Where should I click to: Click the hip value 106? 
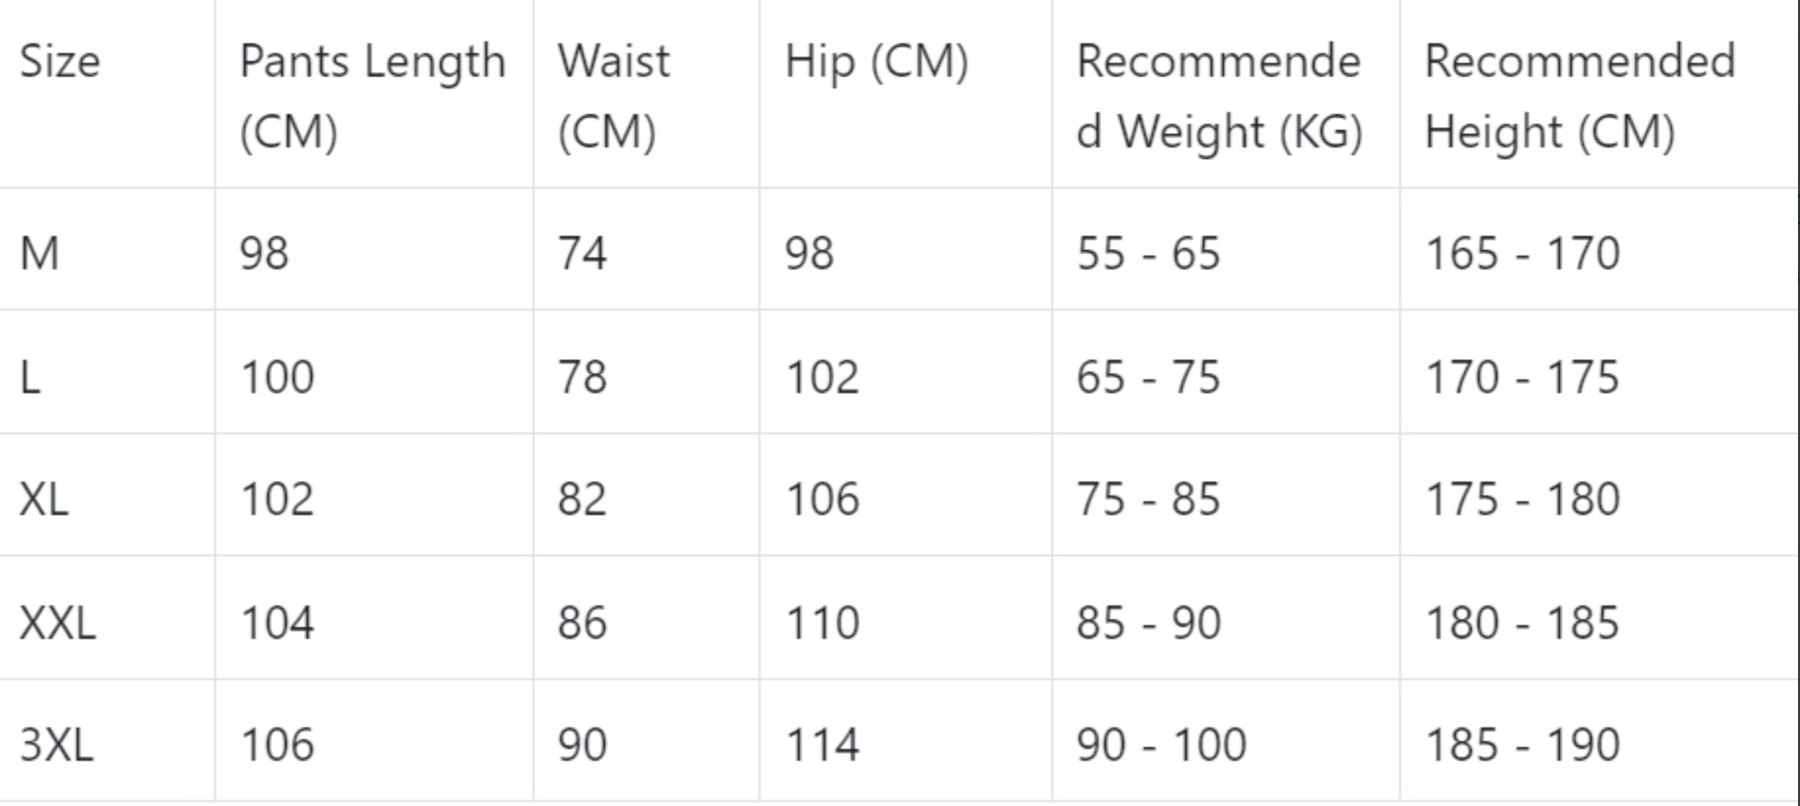pyautogui.click(x=822, y=499)
